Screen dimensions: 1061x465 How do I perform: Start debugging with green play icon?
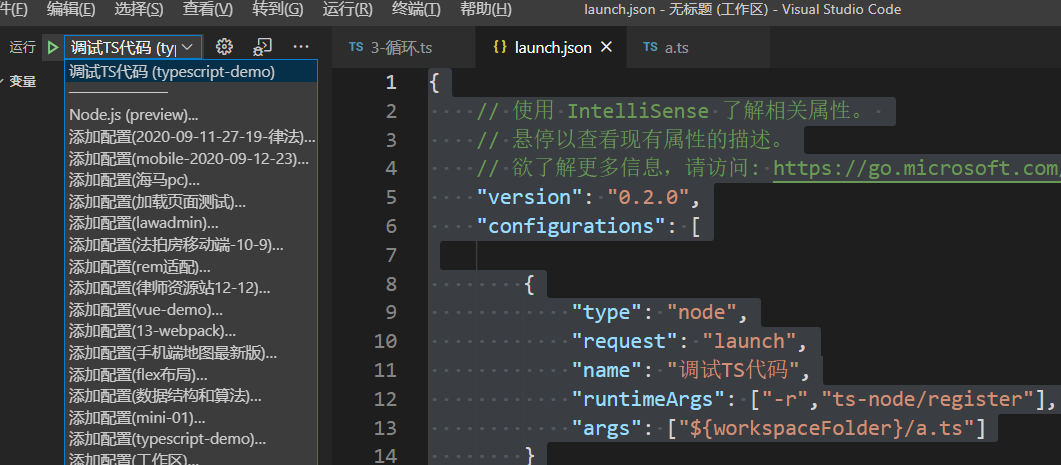(53, 47)
